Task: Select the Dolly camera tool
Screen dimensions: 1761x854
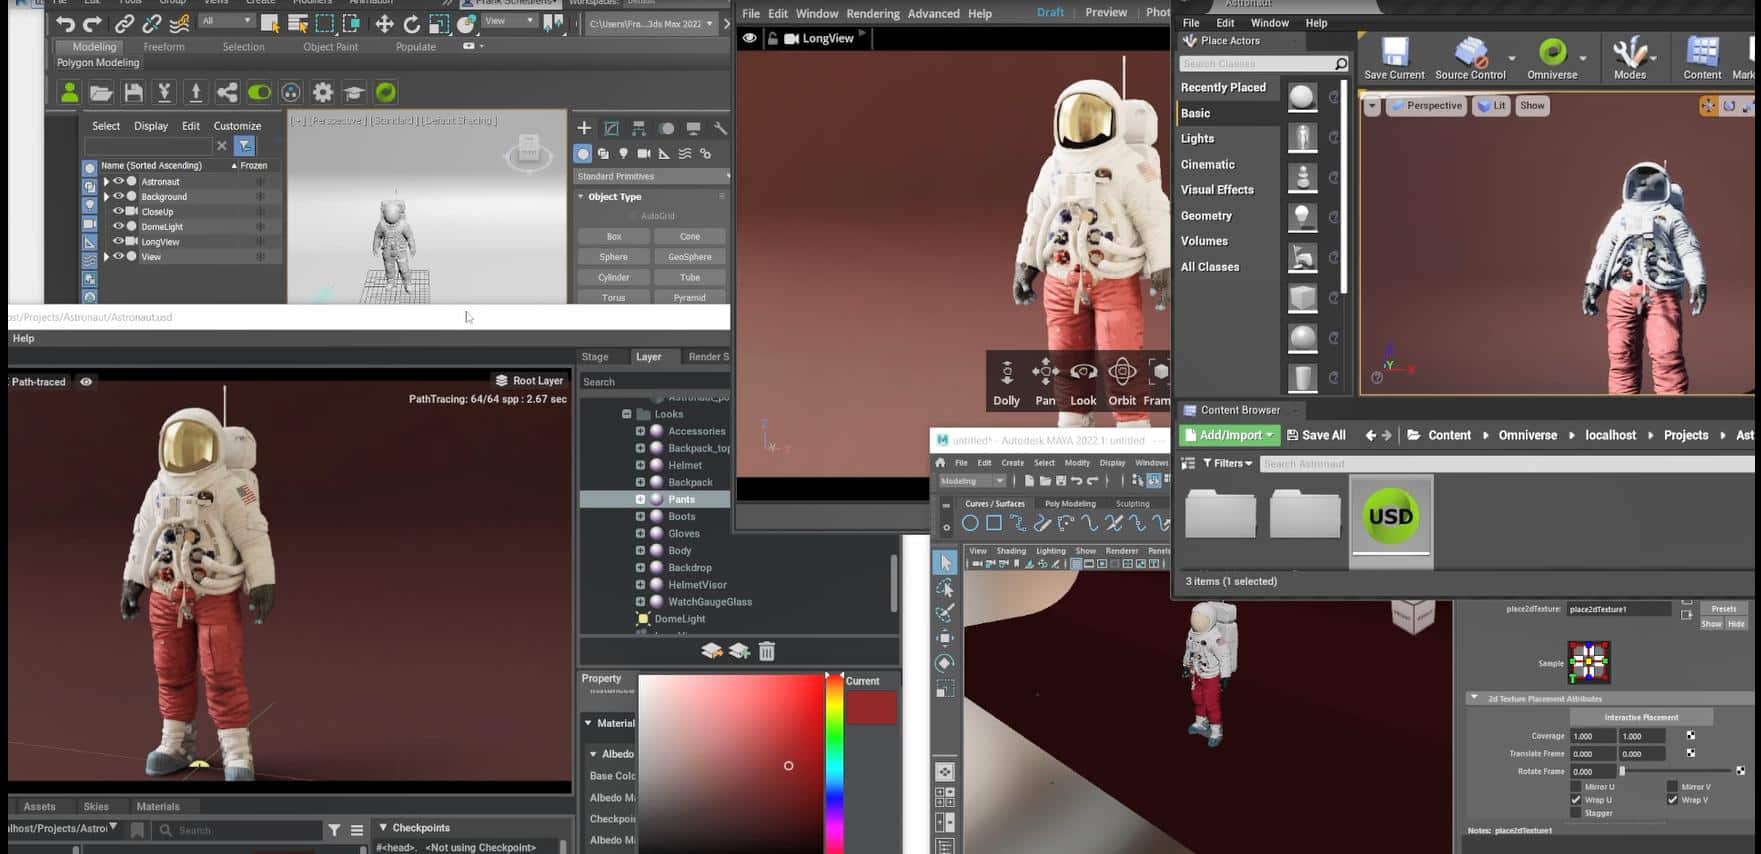Action: (x=1006, y=373)
